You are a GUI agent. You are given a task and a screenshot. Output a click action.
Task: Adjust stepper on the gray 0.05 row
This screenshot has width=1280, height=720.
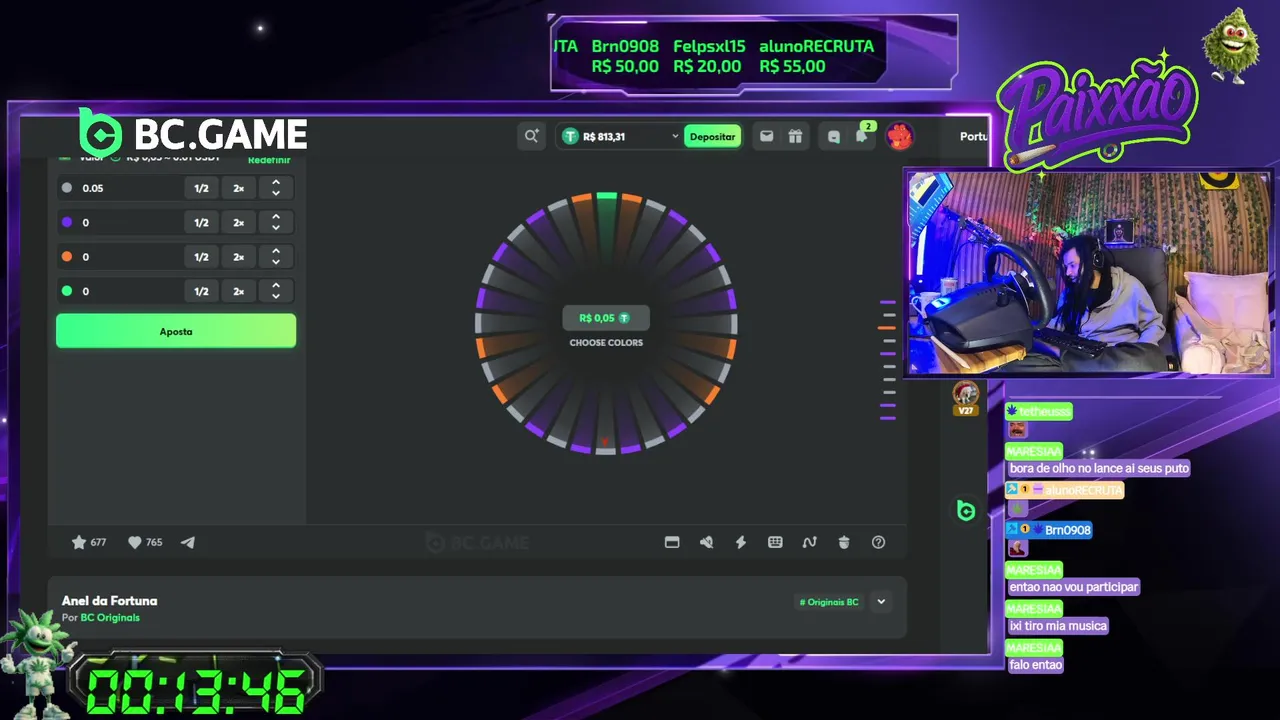[276, 188]
